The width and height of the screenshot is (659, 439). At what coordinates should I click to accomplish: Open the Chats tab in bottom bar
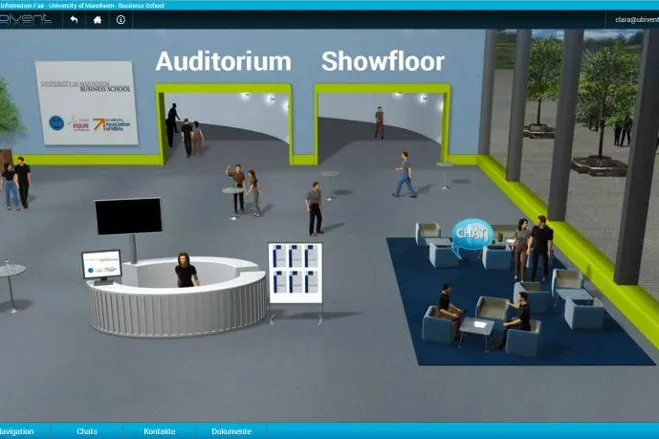click(87, 431)
